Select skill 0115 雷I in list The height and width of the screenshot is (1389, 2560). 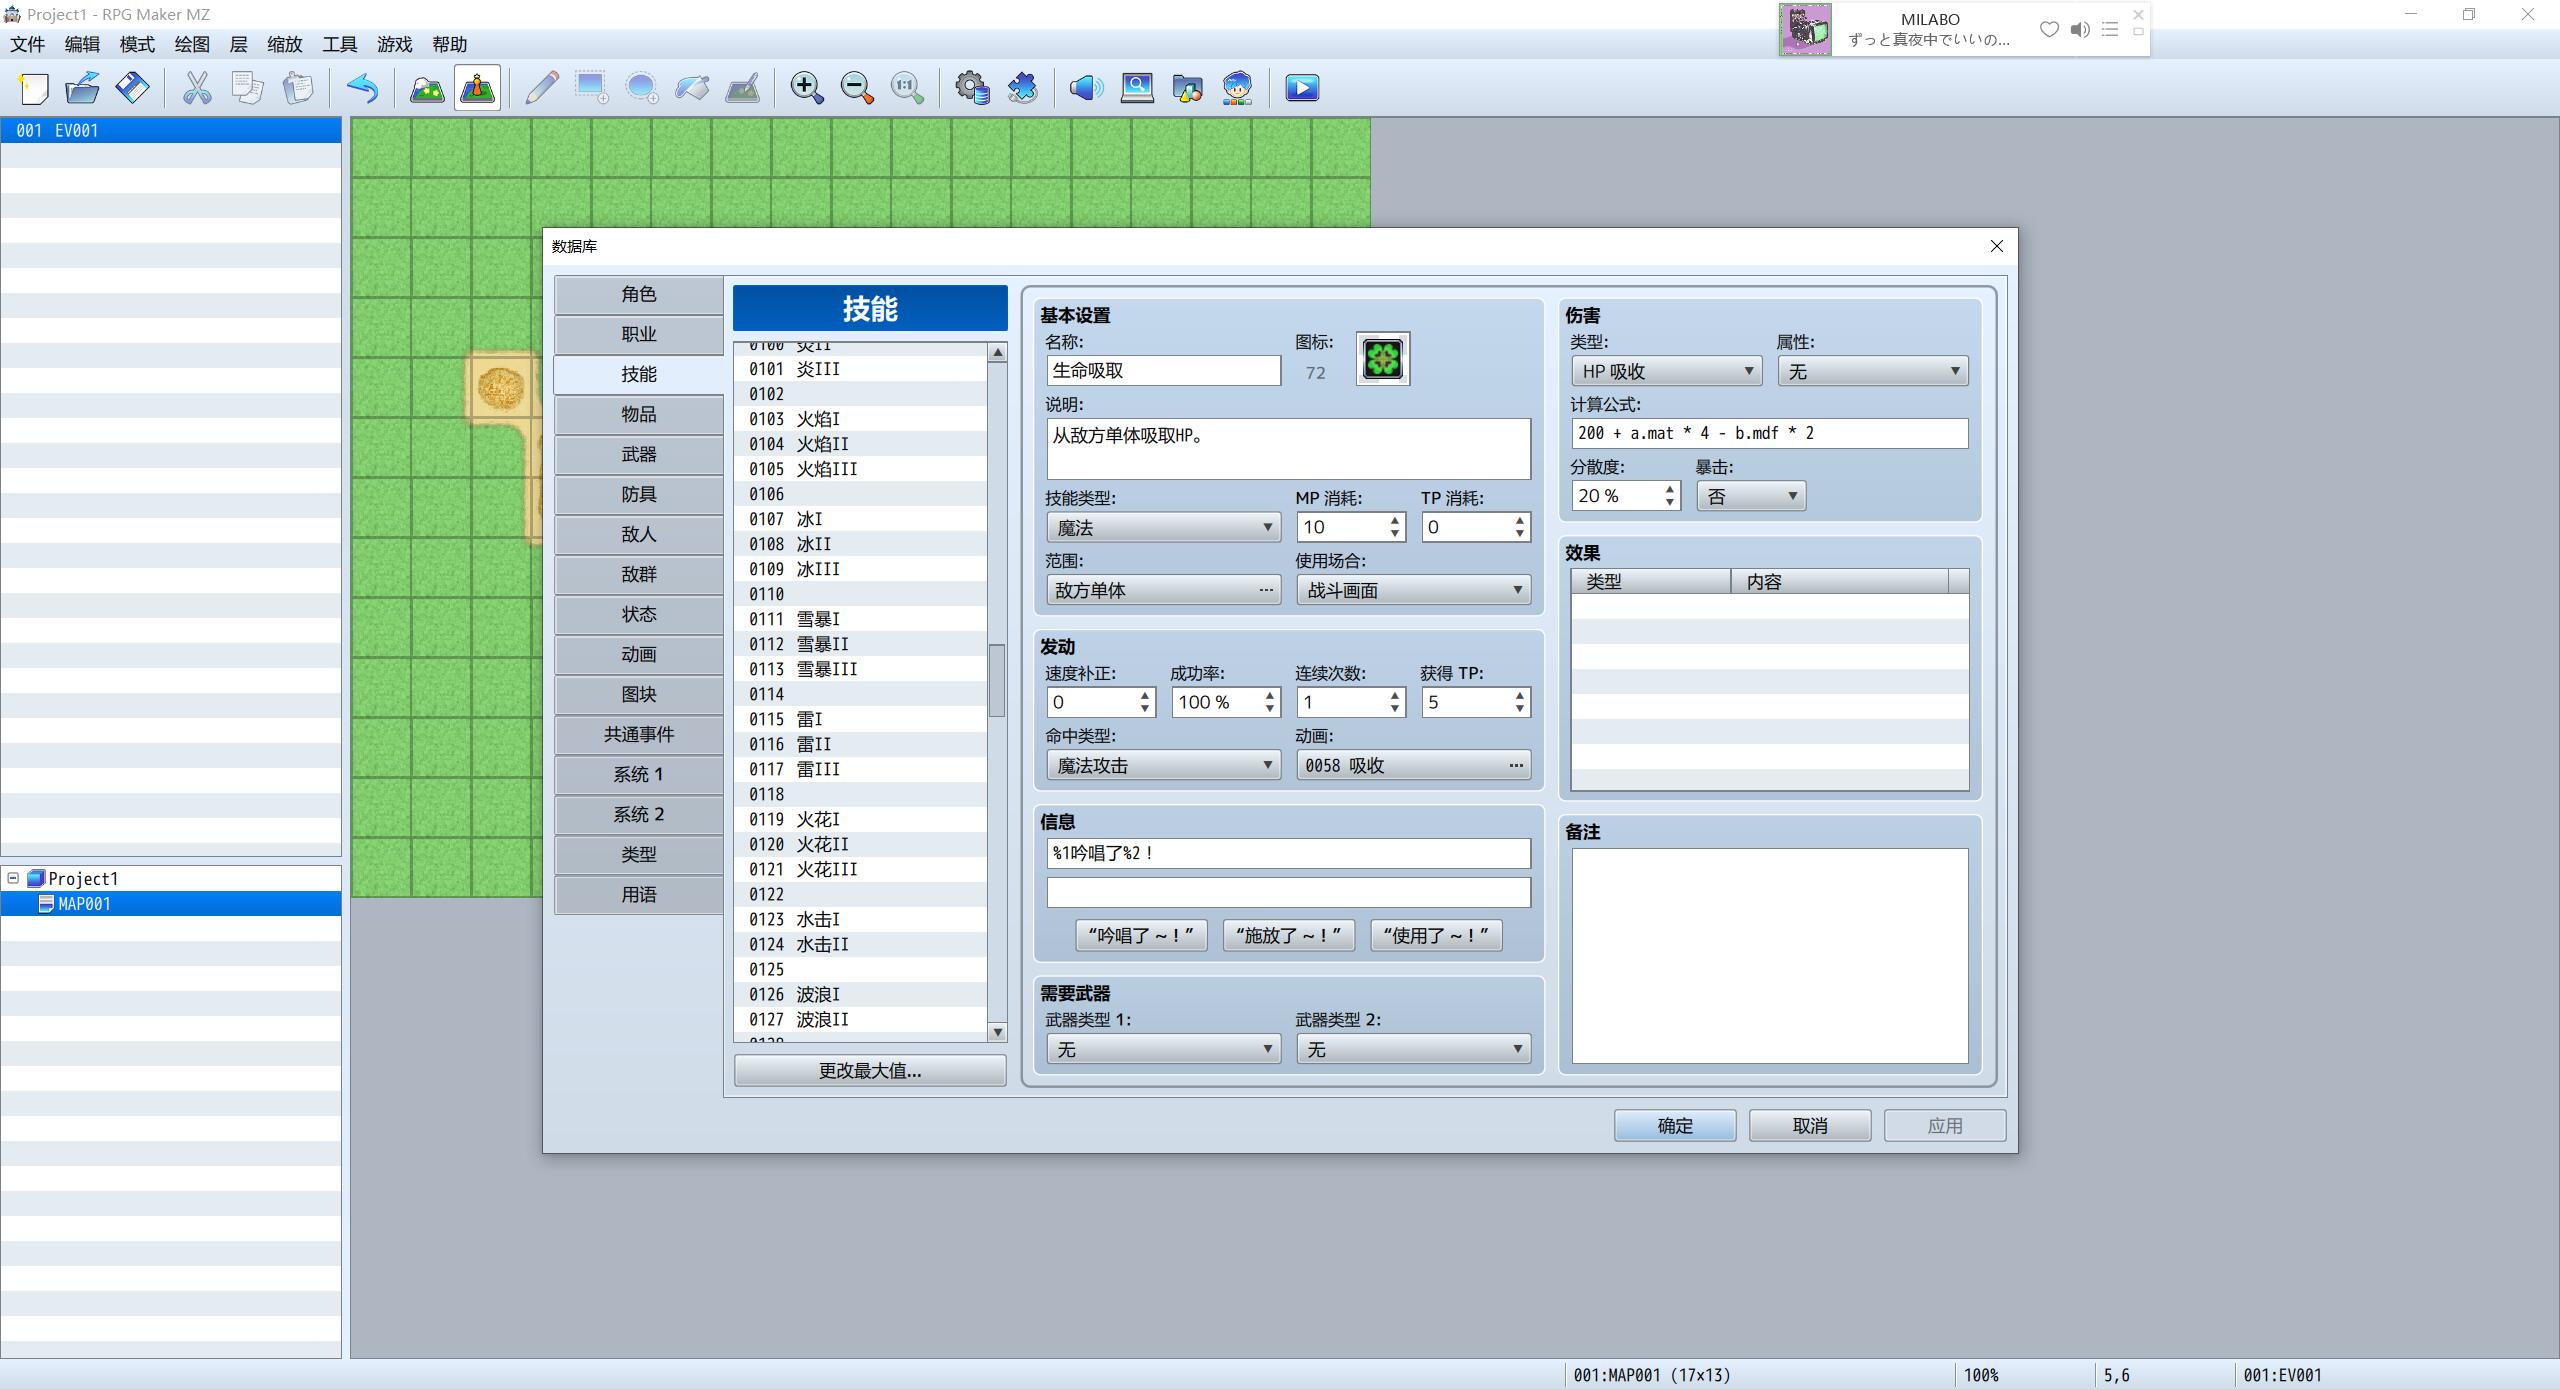(860, 720)
